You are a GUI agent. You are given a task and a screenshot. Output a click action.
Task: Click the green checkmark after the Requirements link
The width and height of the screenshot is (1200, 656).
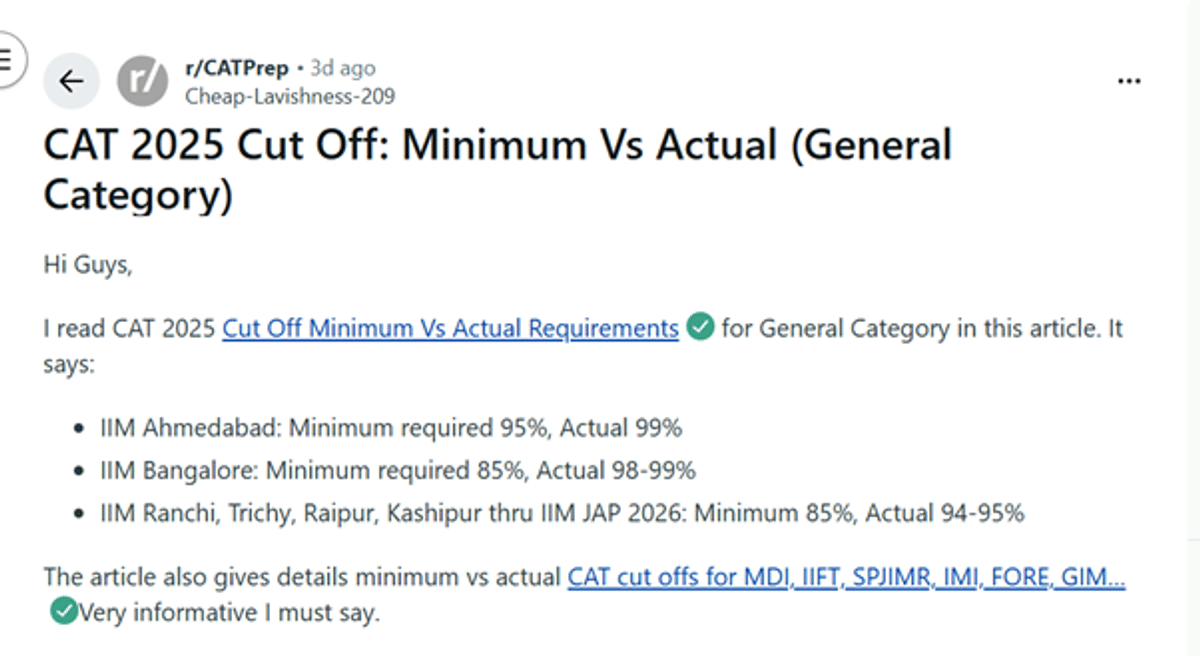[x=700, y=327]
